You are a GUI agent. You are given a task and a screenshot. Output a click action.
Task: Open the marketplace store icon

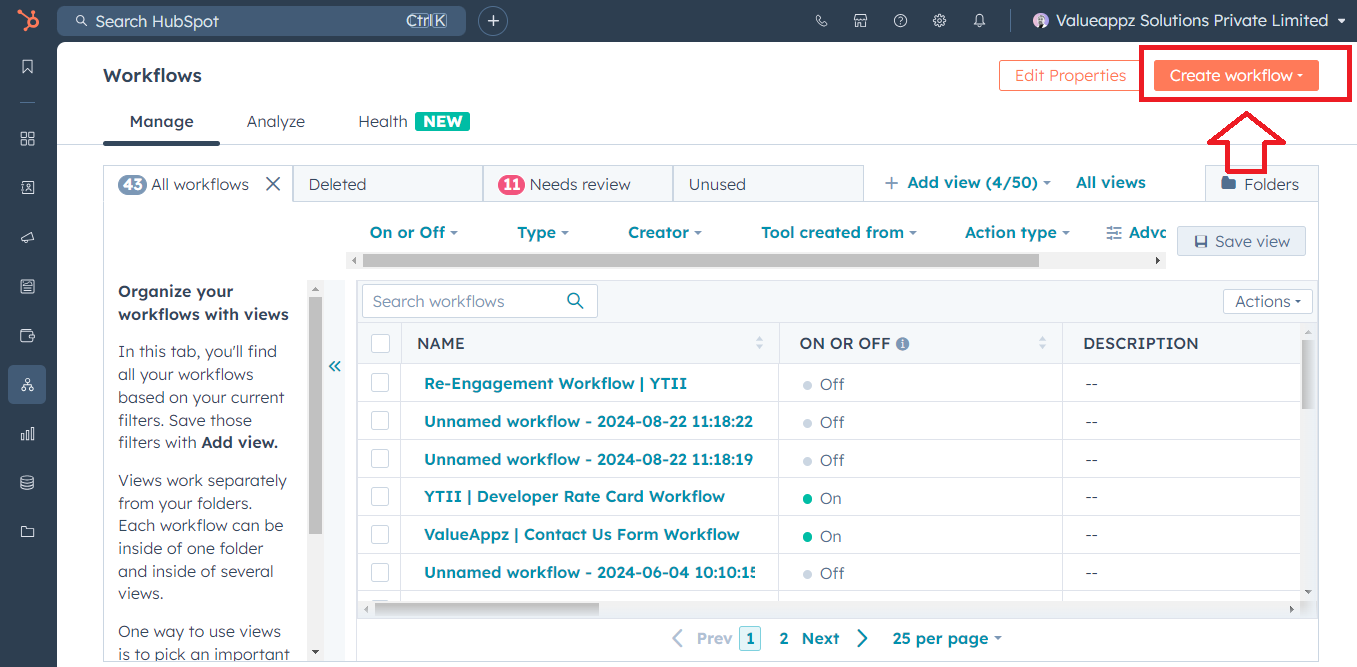pyautogui.click(x=860, y=21)
